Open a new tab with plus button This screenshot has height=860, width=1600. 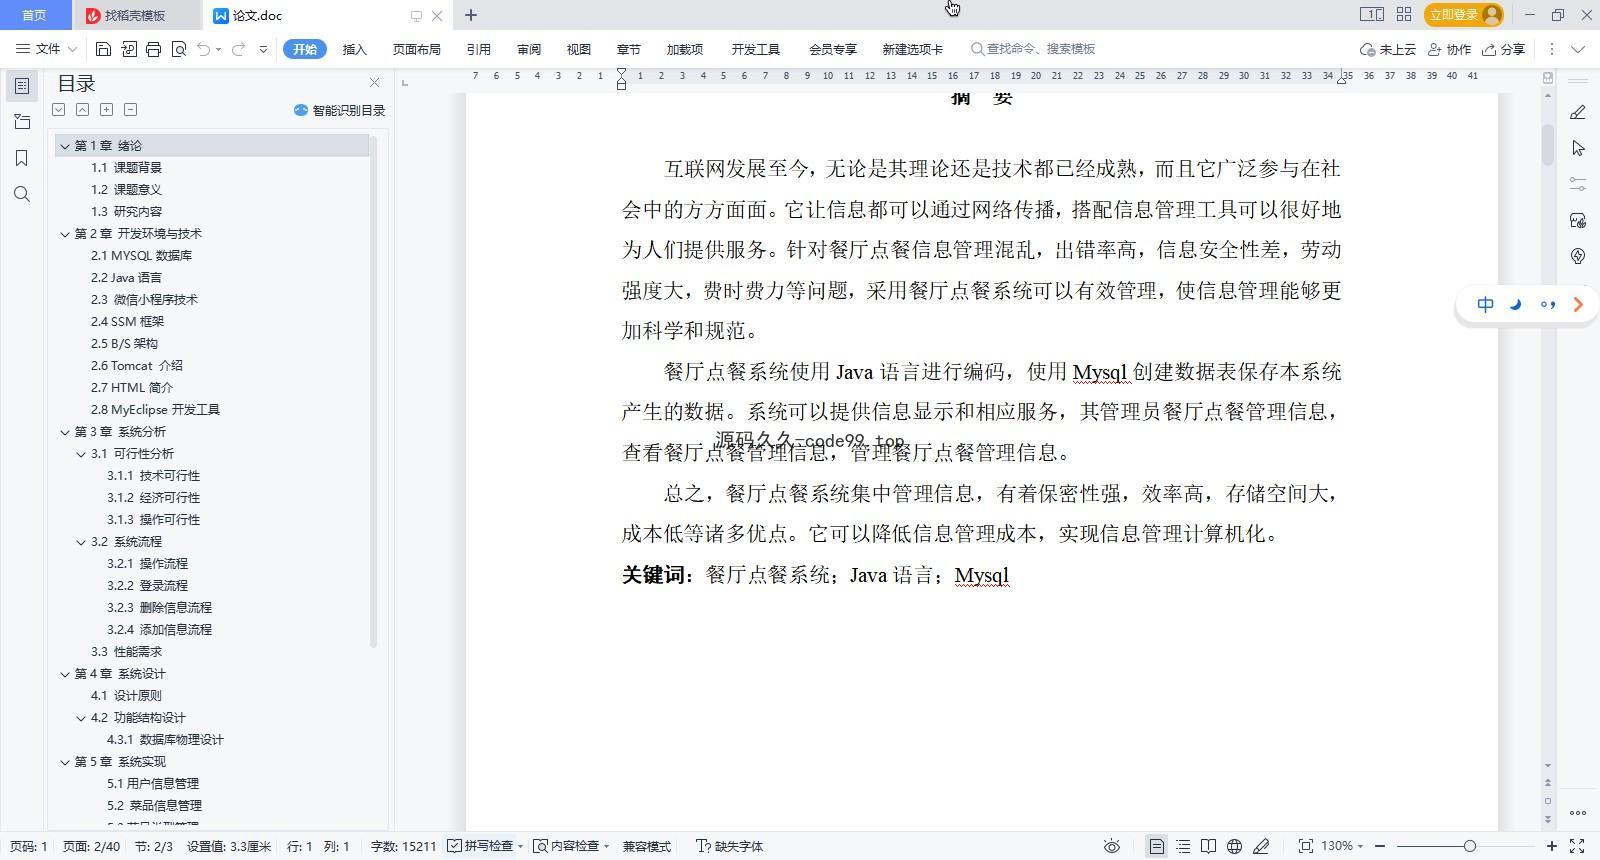coord(471,15)
